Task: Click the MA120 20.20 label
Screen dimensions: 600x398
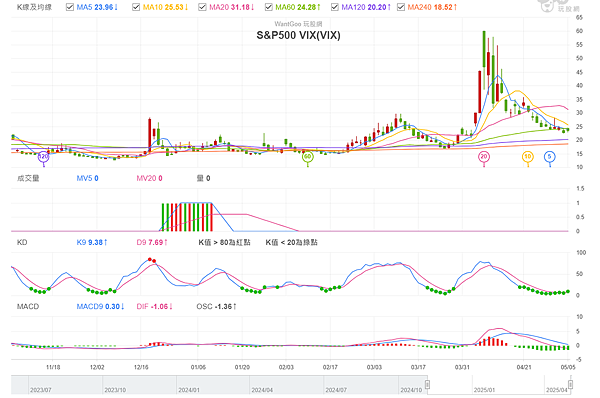Action: 366,7
